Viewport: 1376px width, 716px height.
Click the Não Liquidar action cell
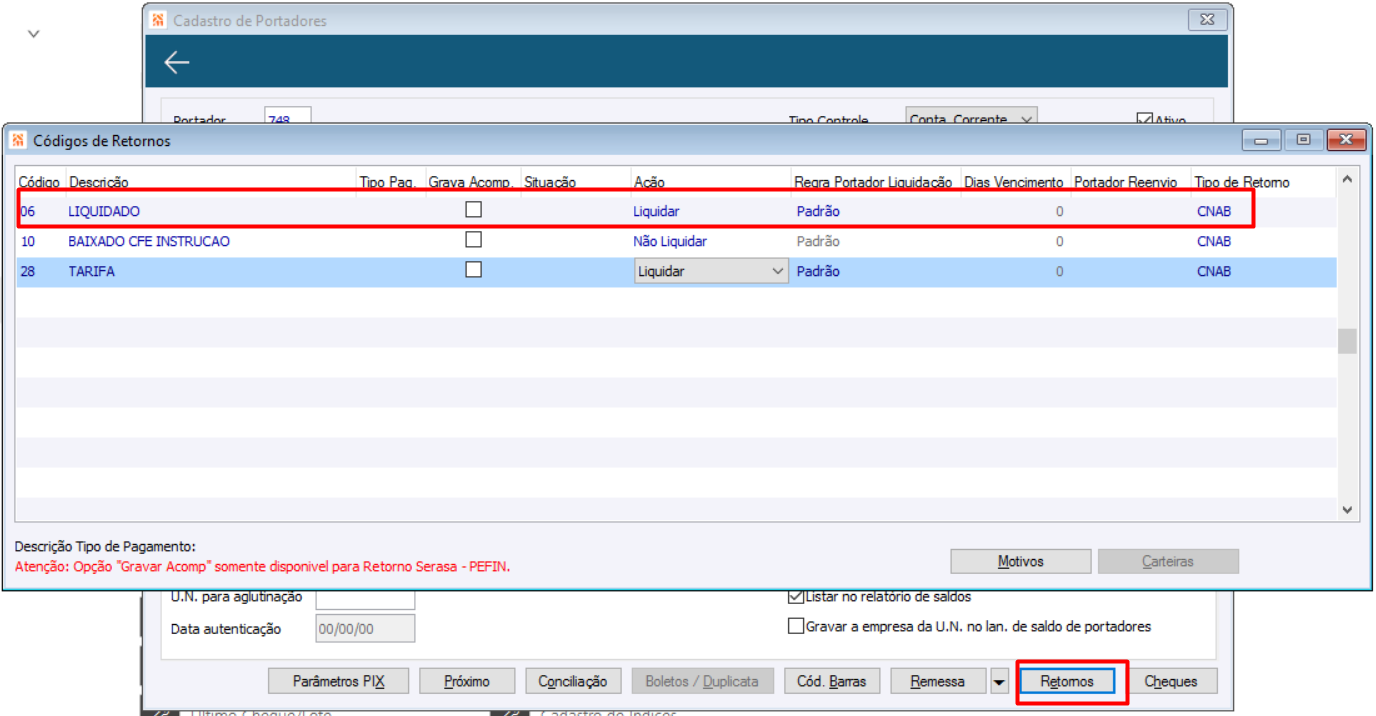click(670, 242)
